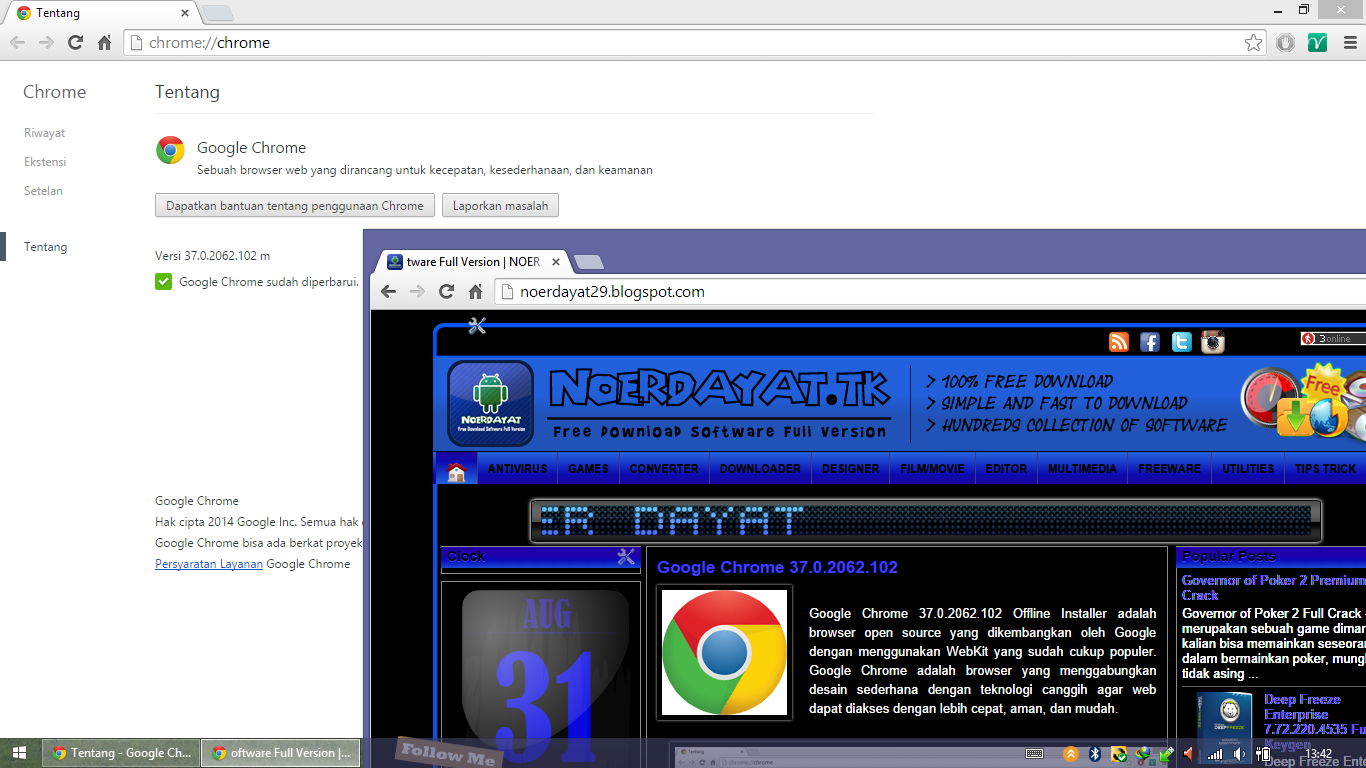Expand the bookmark star in the address bar

(x=1253, y=43)
